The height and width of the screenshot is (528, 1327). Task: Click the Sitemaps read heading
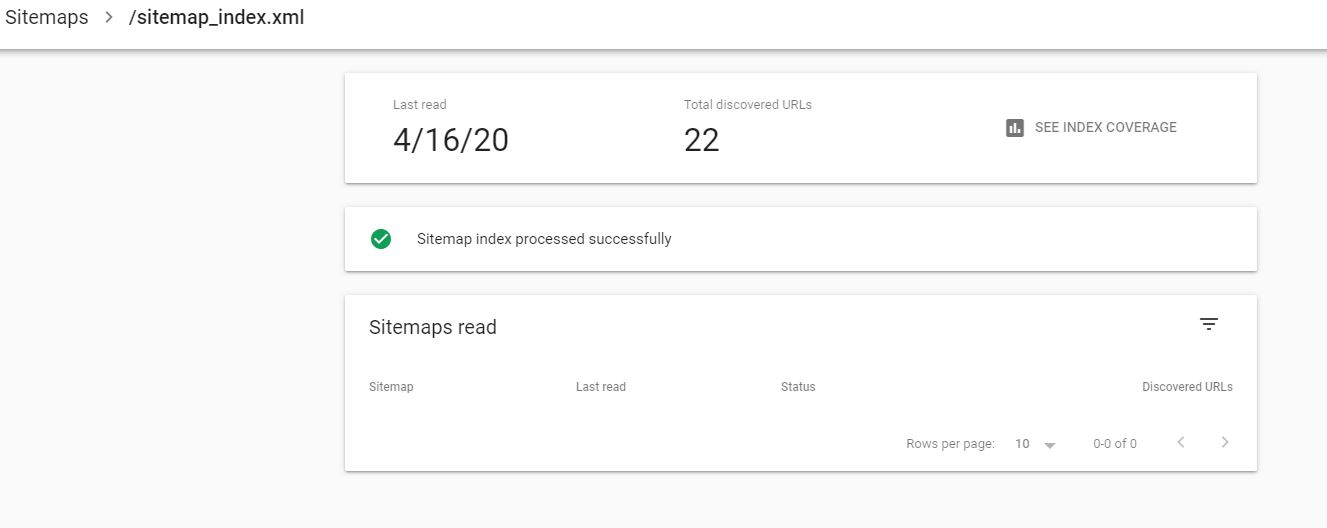click(433, 327)
